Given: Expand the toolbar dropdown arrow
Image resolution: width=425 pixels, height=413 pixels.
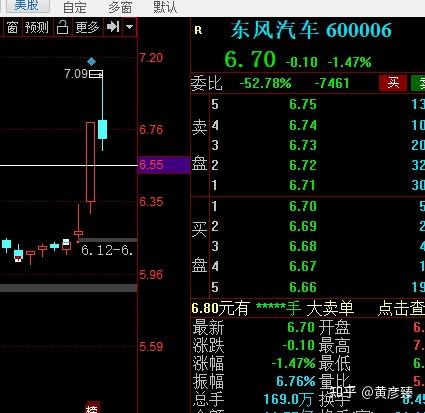Looking at the screenshot, I should pos(130,27).
